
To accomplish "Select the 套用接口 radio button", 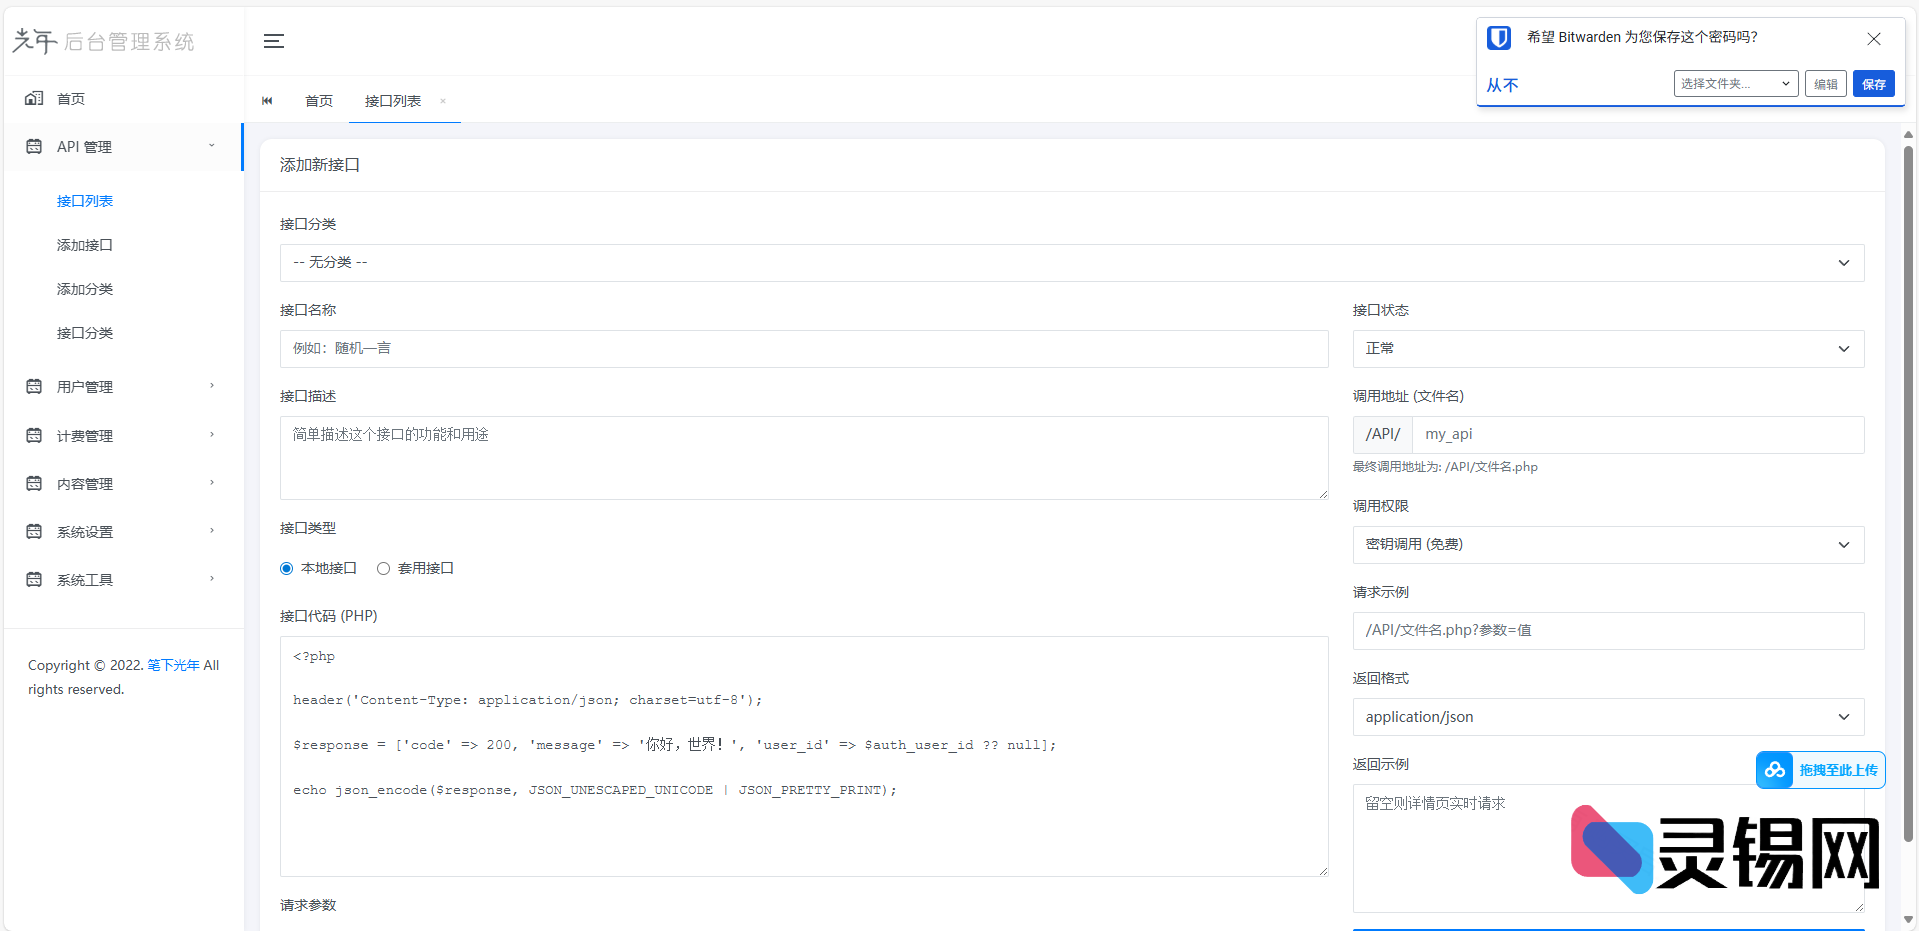I will [x=383, y=569].
